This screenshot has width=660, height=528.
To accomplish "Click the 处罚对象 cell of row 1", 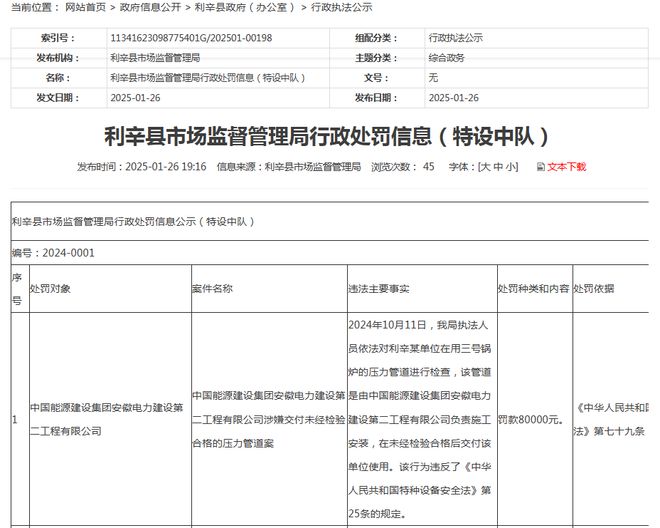I will pyautogui.click(x=110, y=419).
